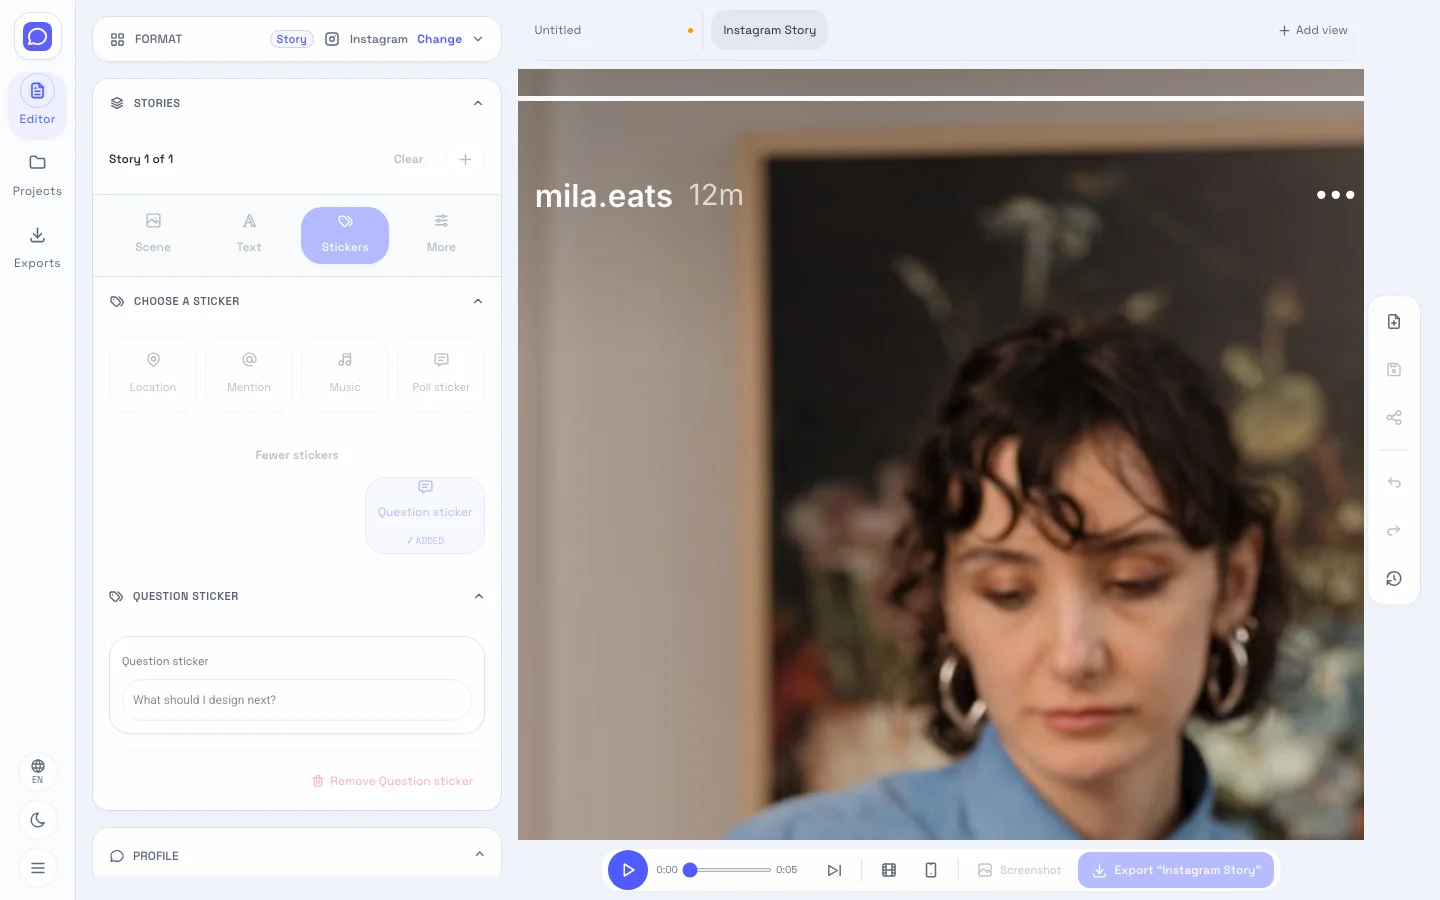Viewport: 1440px width, 900px height.
Task: Select the Instagram Story view tab
Action: coord(769,30)
